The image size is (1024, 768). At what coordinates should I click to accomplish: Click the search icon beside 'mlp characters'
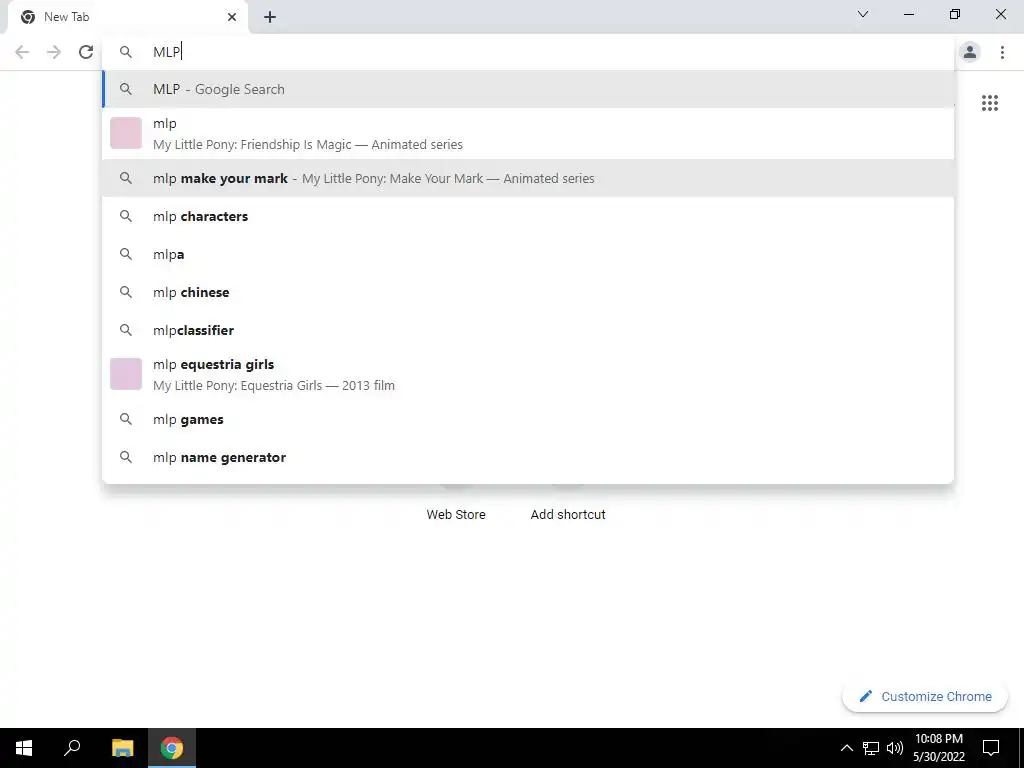[126, 216]
